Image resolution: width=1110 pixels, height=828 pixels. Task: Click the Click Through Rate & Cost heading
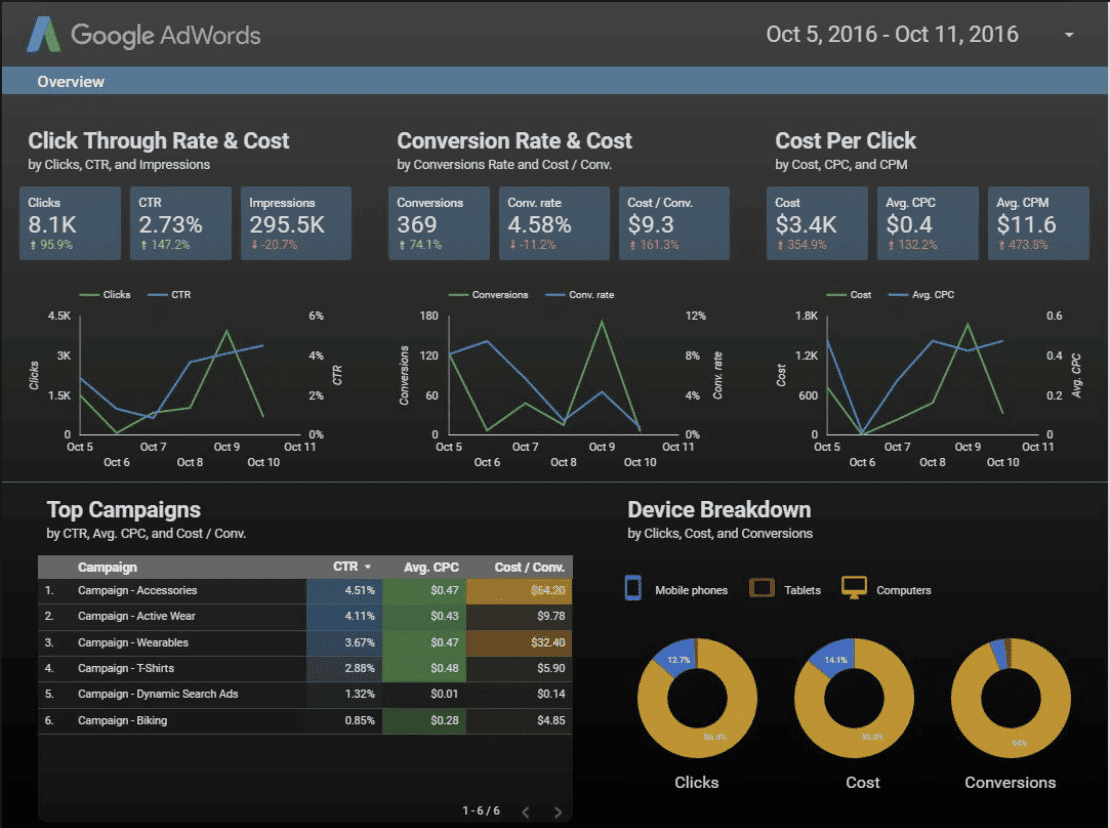pos(159,140)
